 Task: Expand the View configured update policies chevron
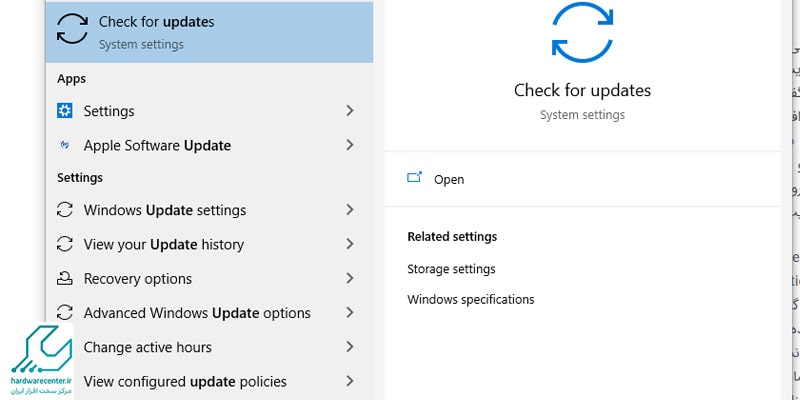click(x=349, y=381)
